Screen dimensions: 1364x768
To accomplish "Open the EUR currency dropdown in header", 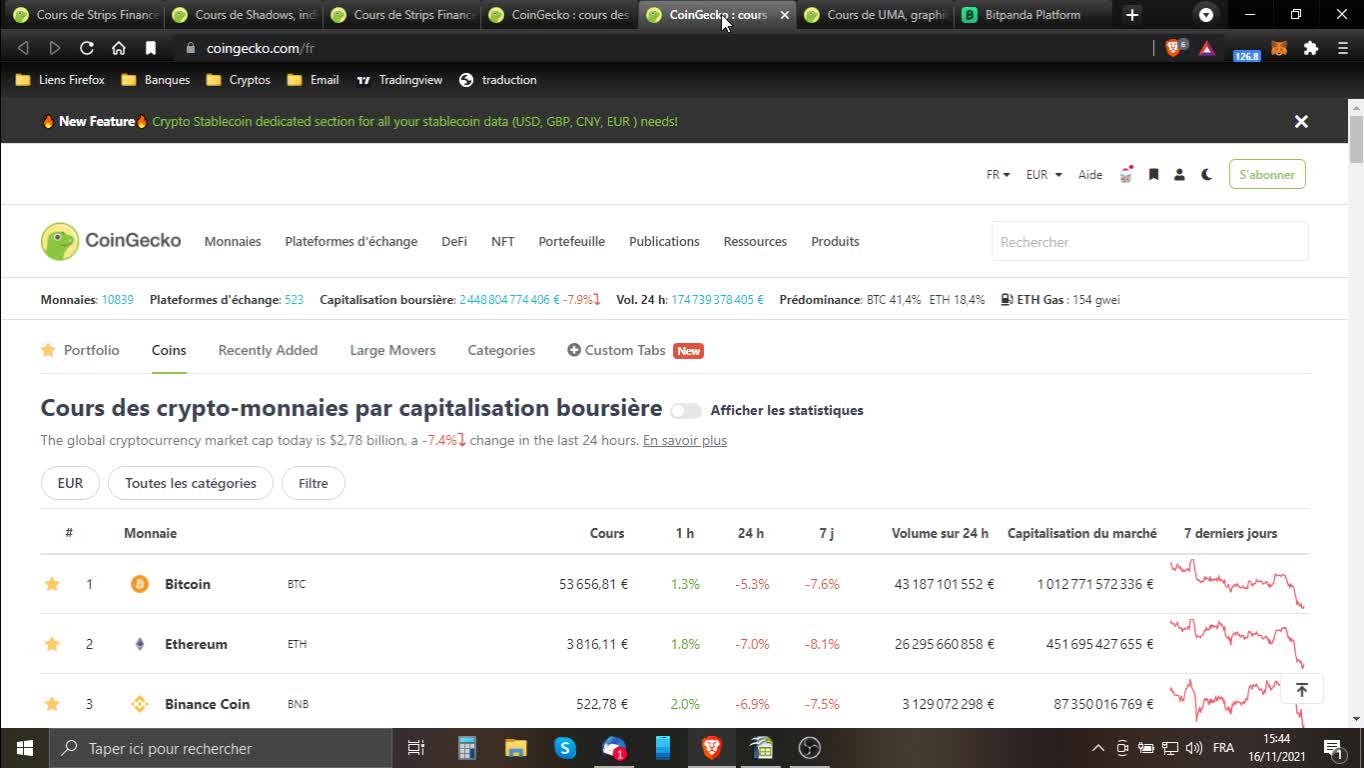I will tap(1044, 174).
